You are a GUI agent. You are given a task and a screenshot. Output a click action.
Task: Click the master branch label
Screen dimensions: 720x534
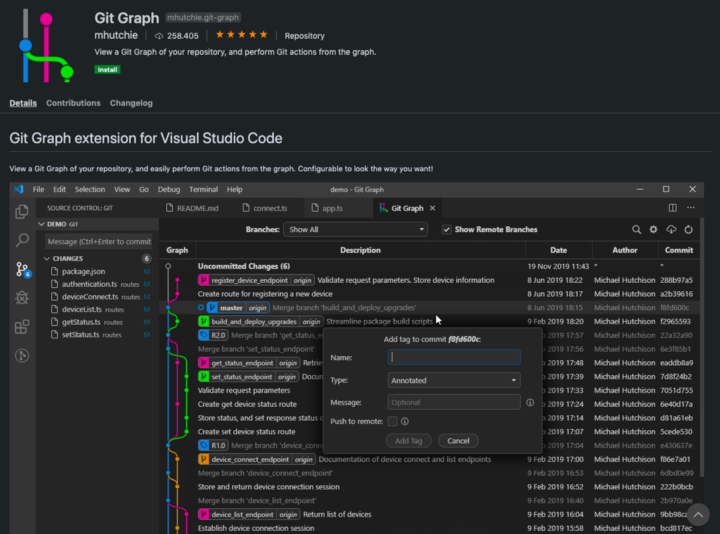pyautogui.click(x=231, y=308)
